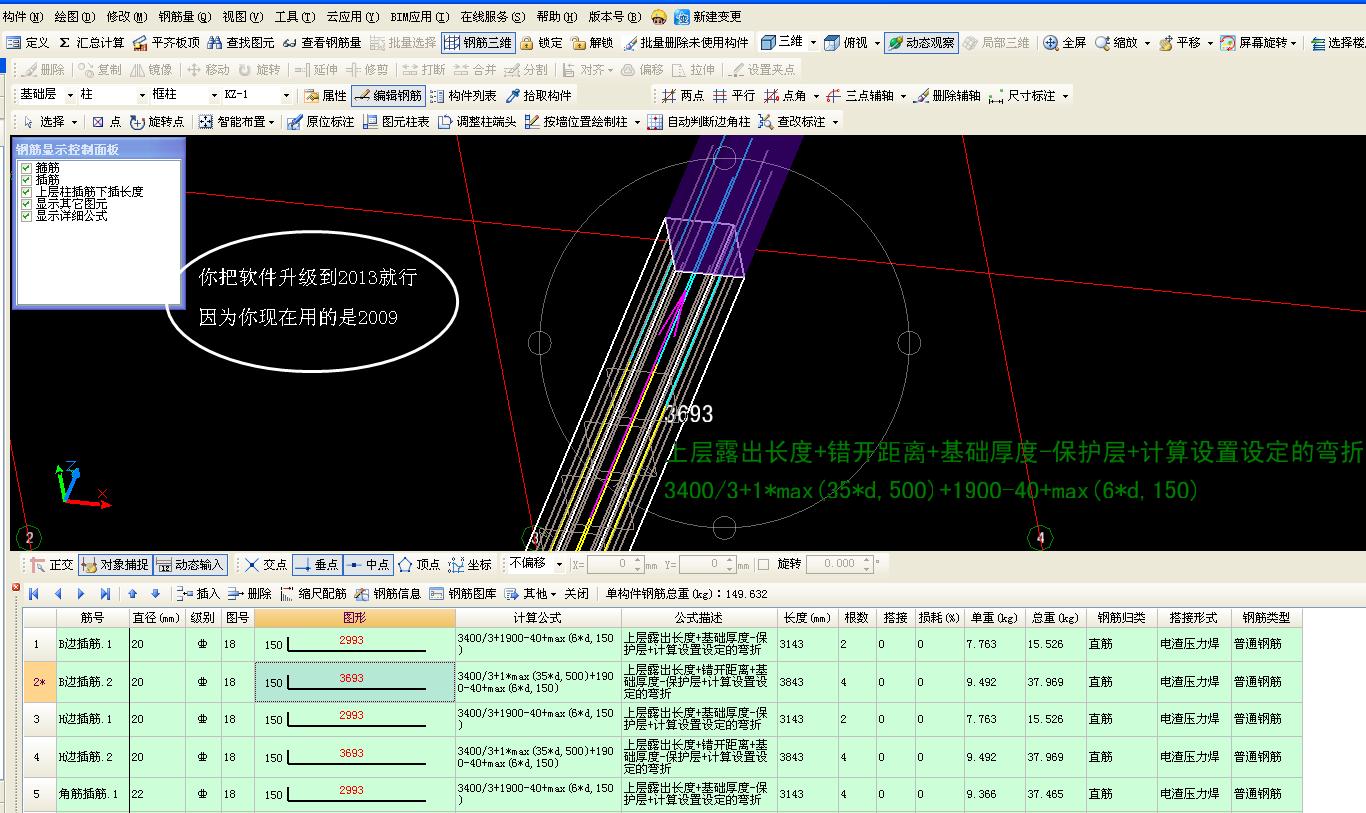Click 插入 to insert rebar row
The height and width of the screenshot is (813, 1366).
[199, 594]
